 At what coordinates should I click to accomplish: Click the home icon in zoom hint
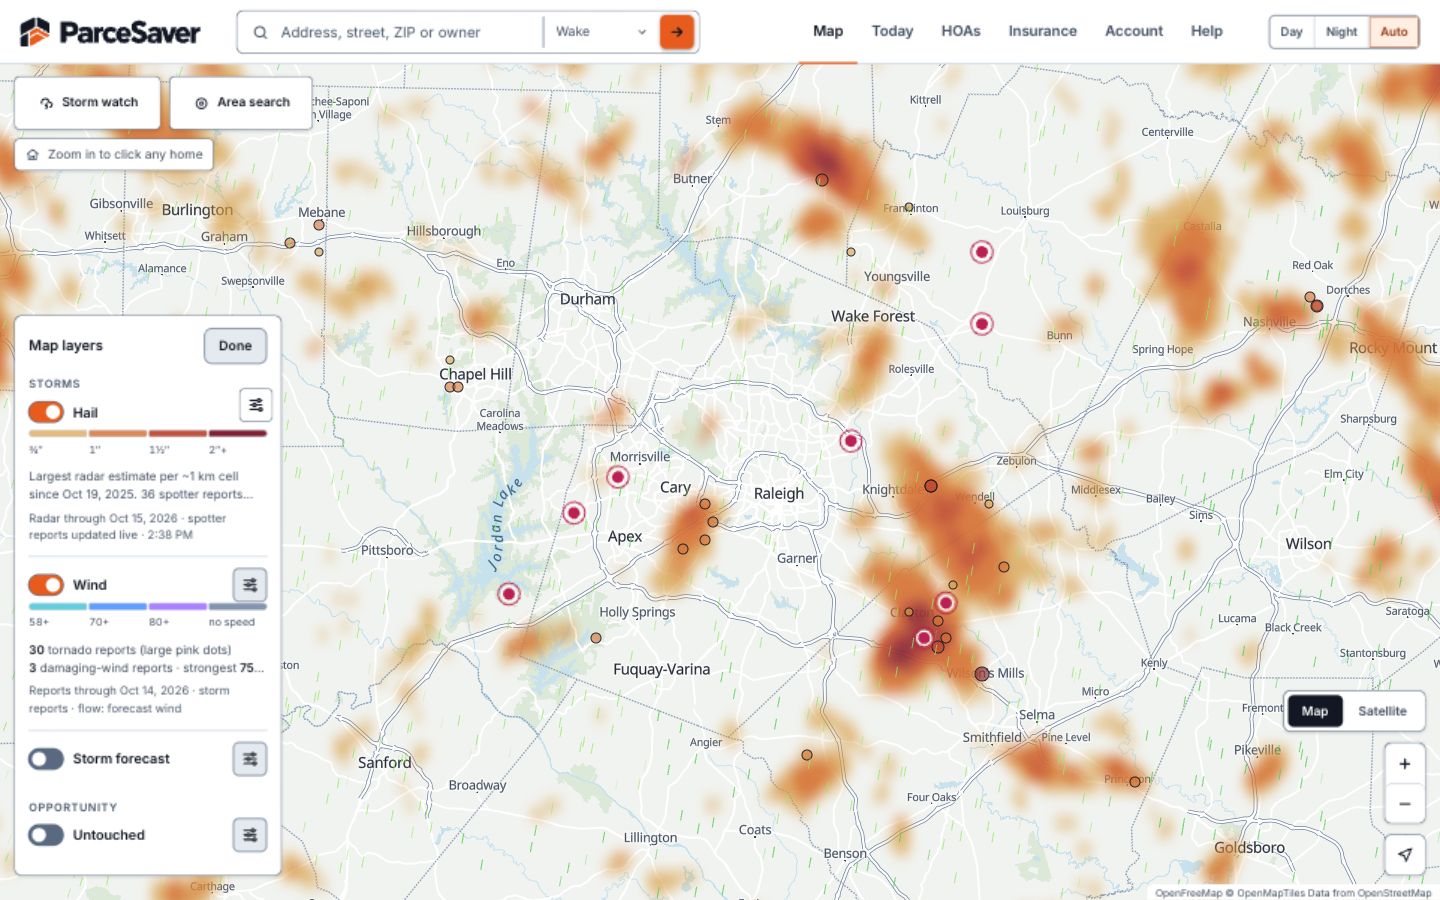coord(33,155)
